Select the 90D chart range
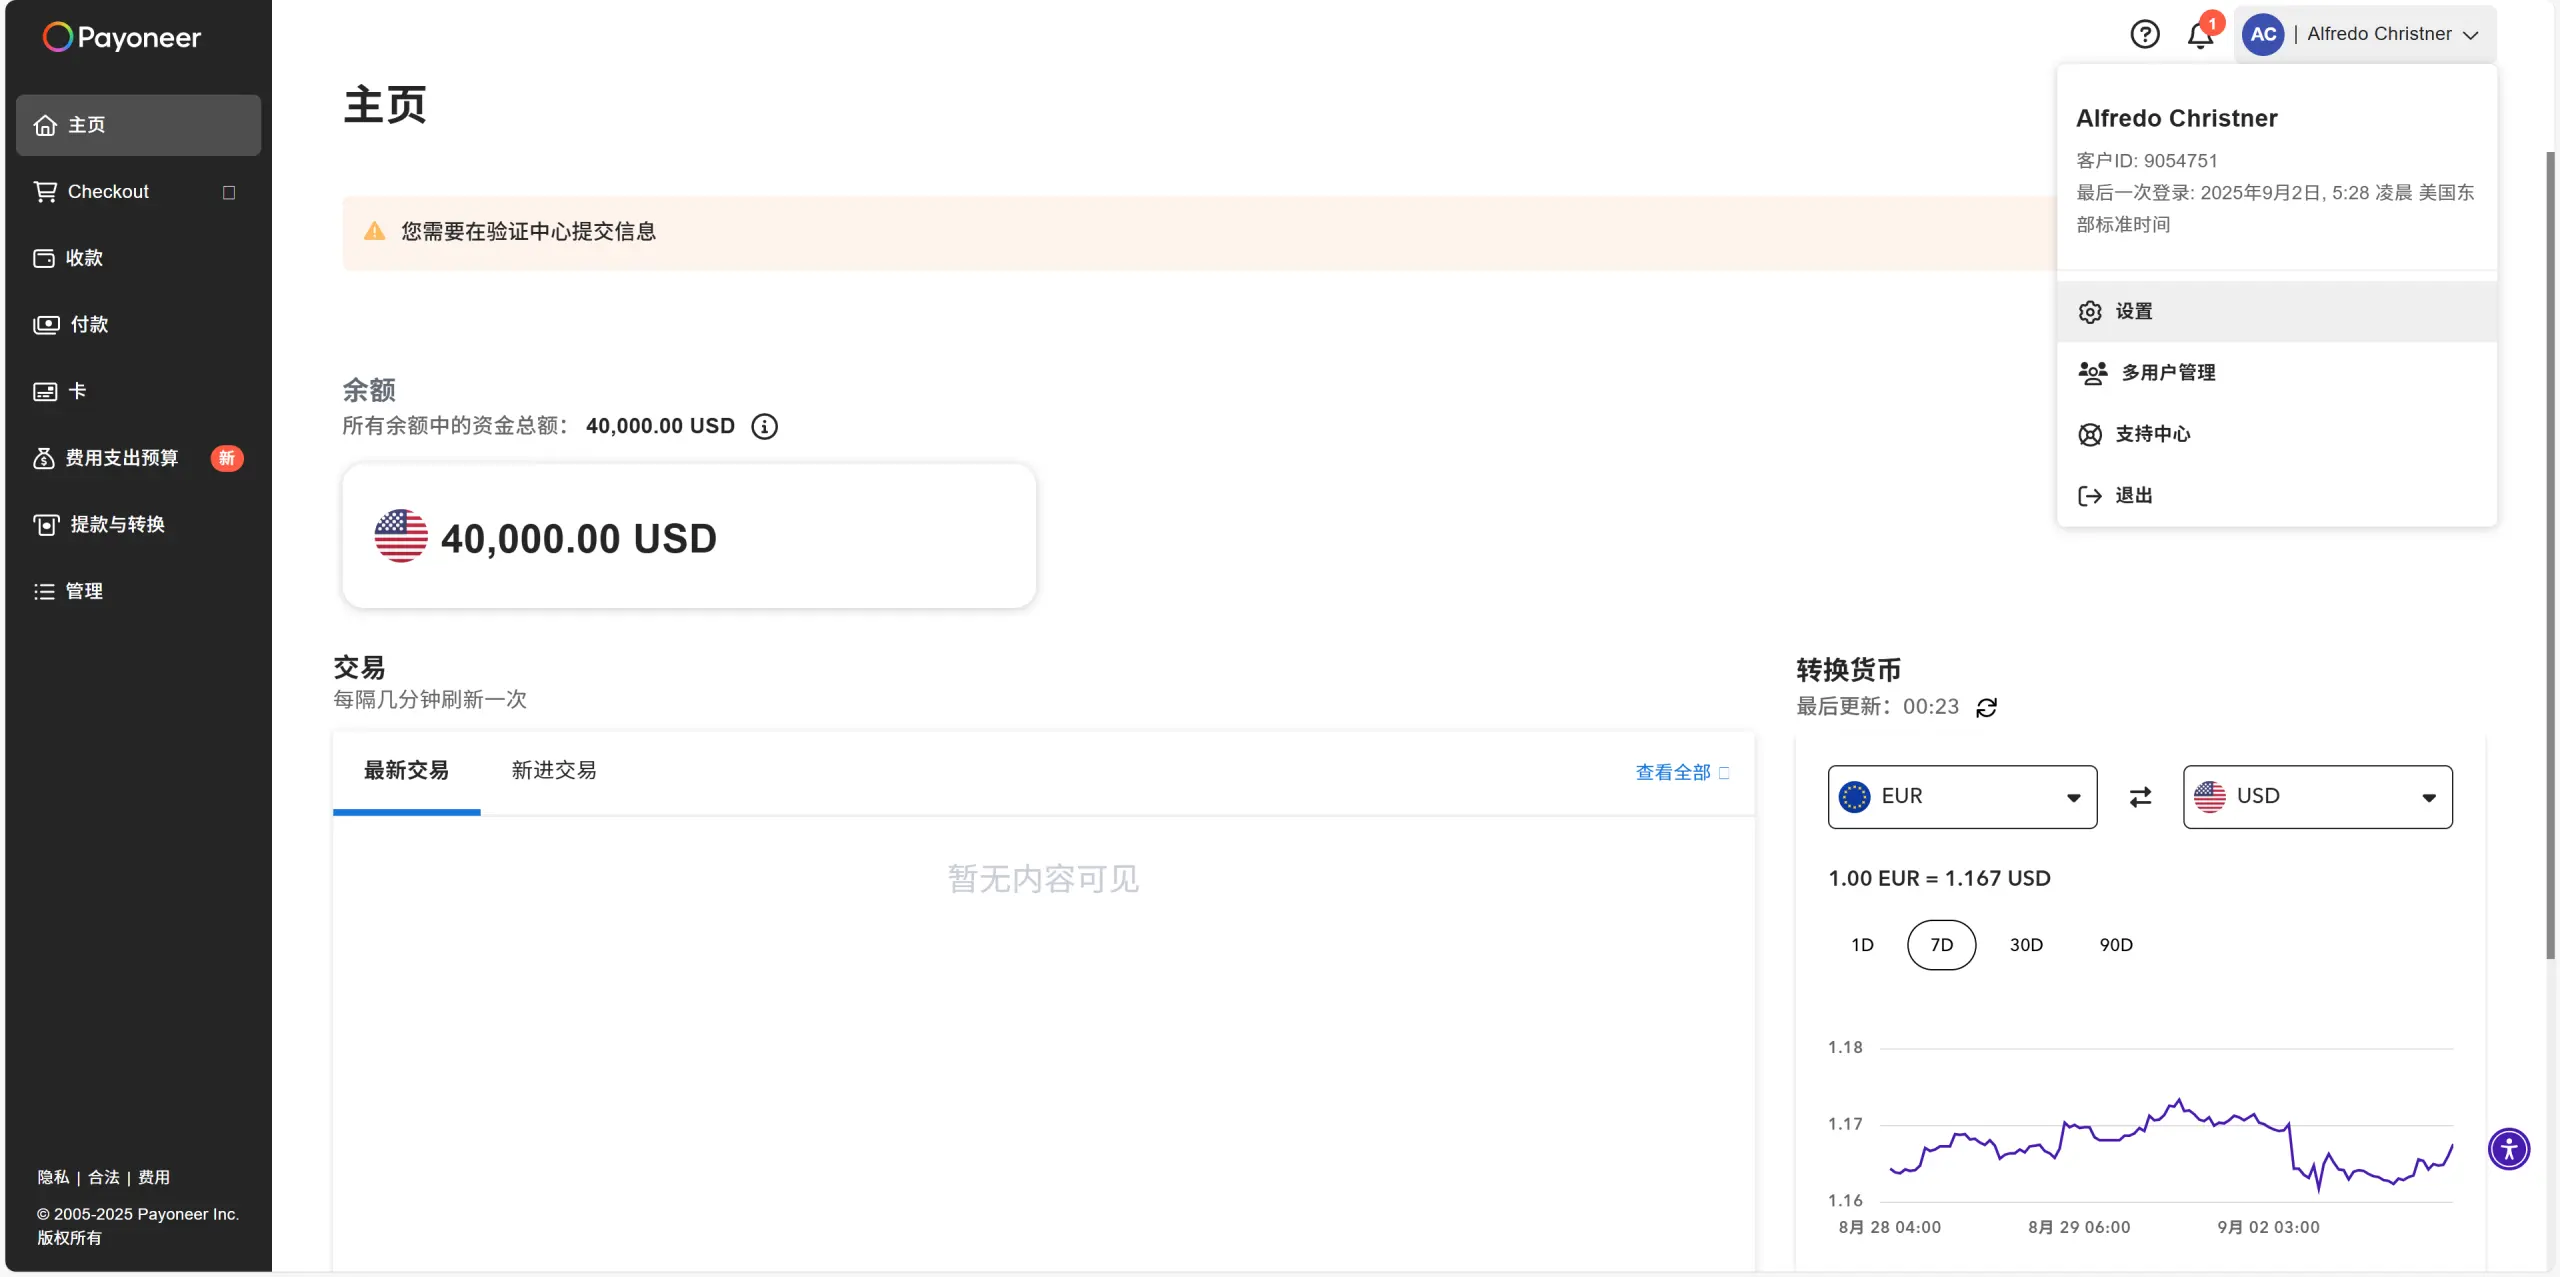The image size is (2560, 1277). [2116, 945]
